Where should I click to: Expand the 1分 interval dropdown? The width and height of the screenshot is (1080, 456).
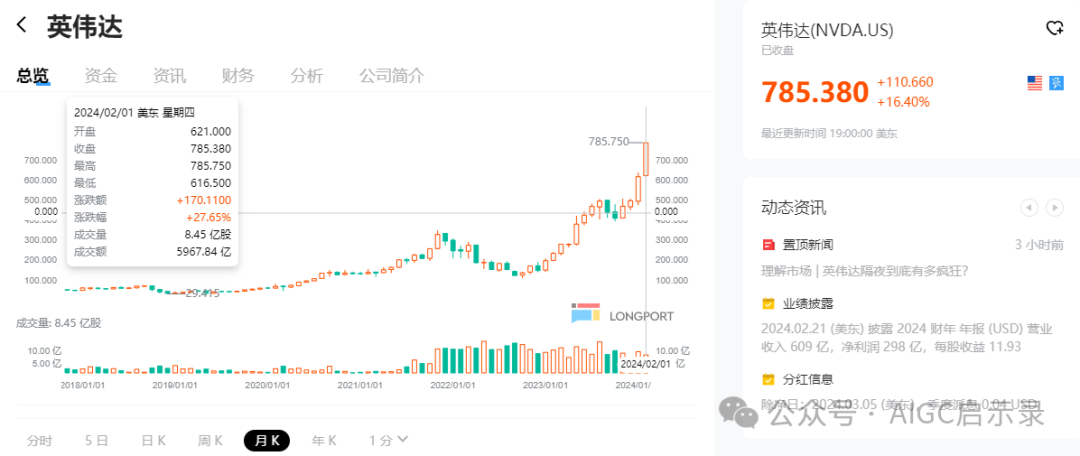(388, 440)
